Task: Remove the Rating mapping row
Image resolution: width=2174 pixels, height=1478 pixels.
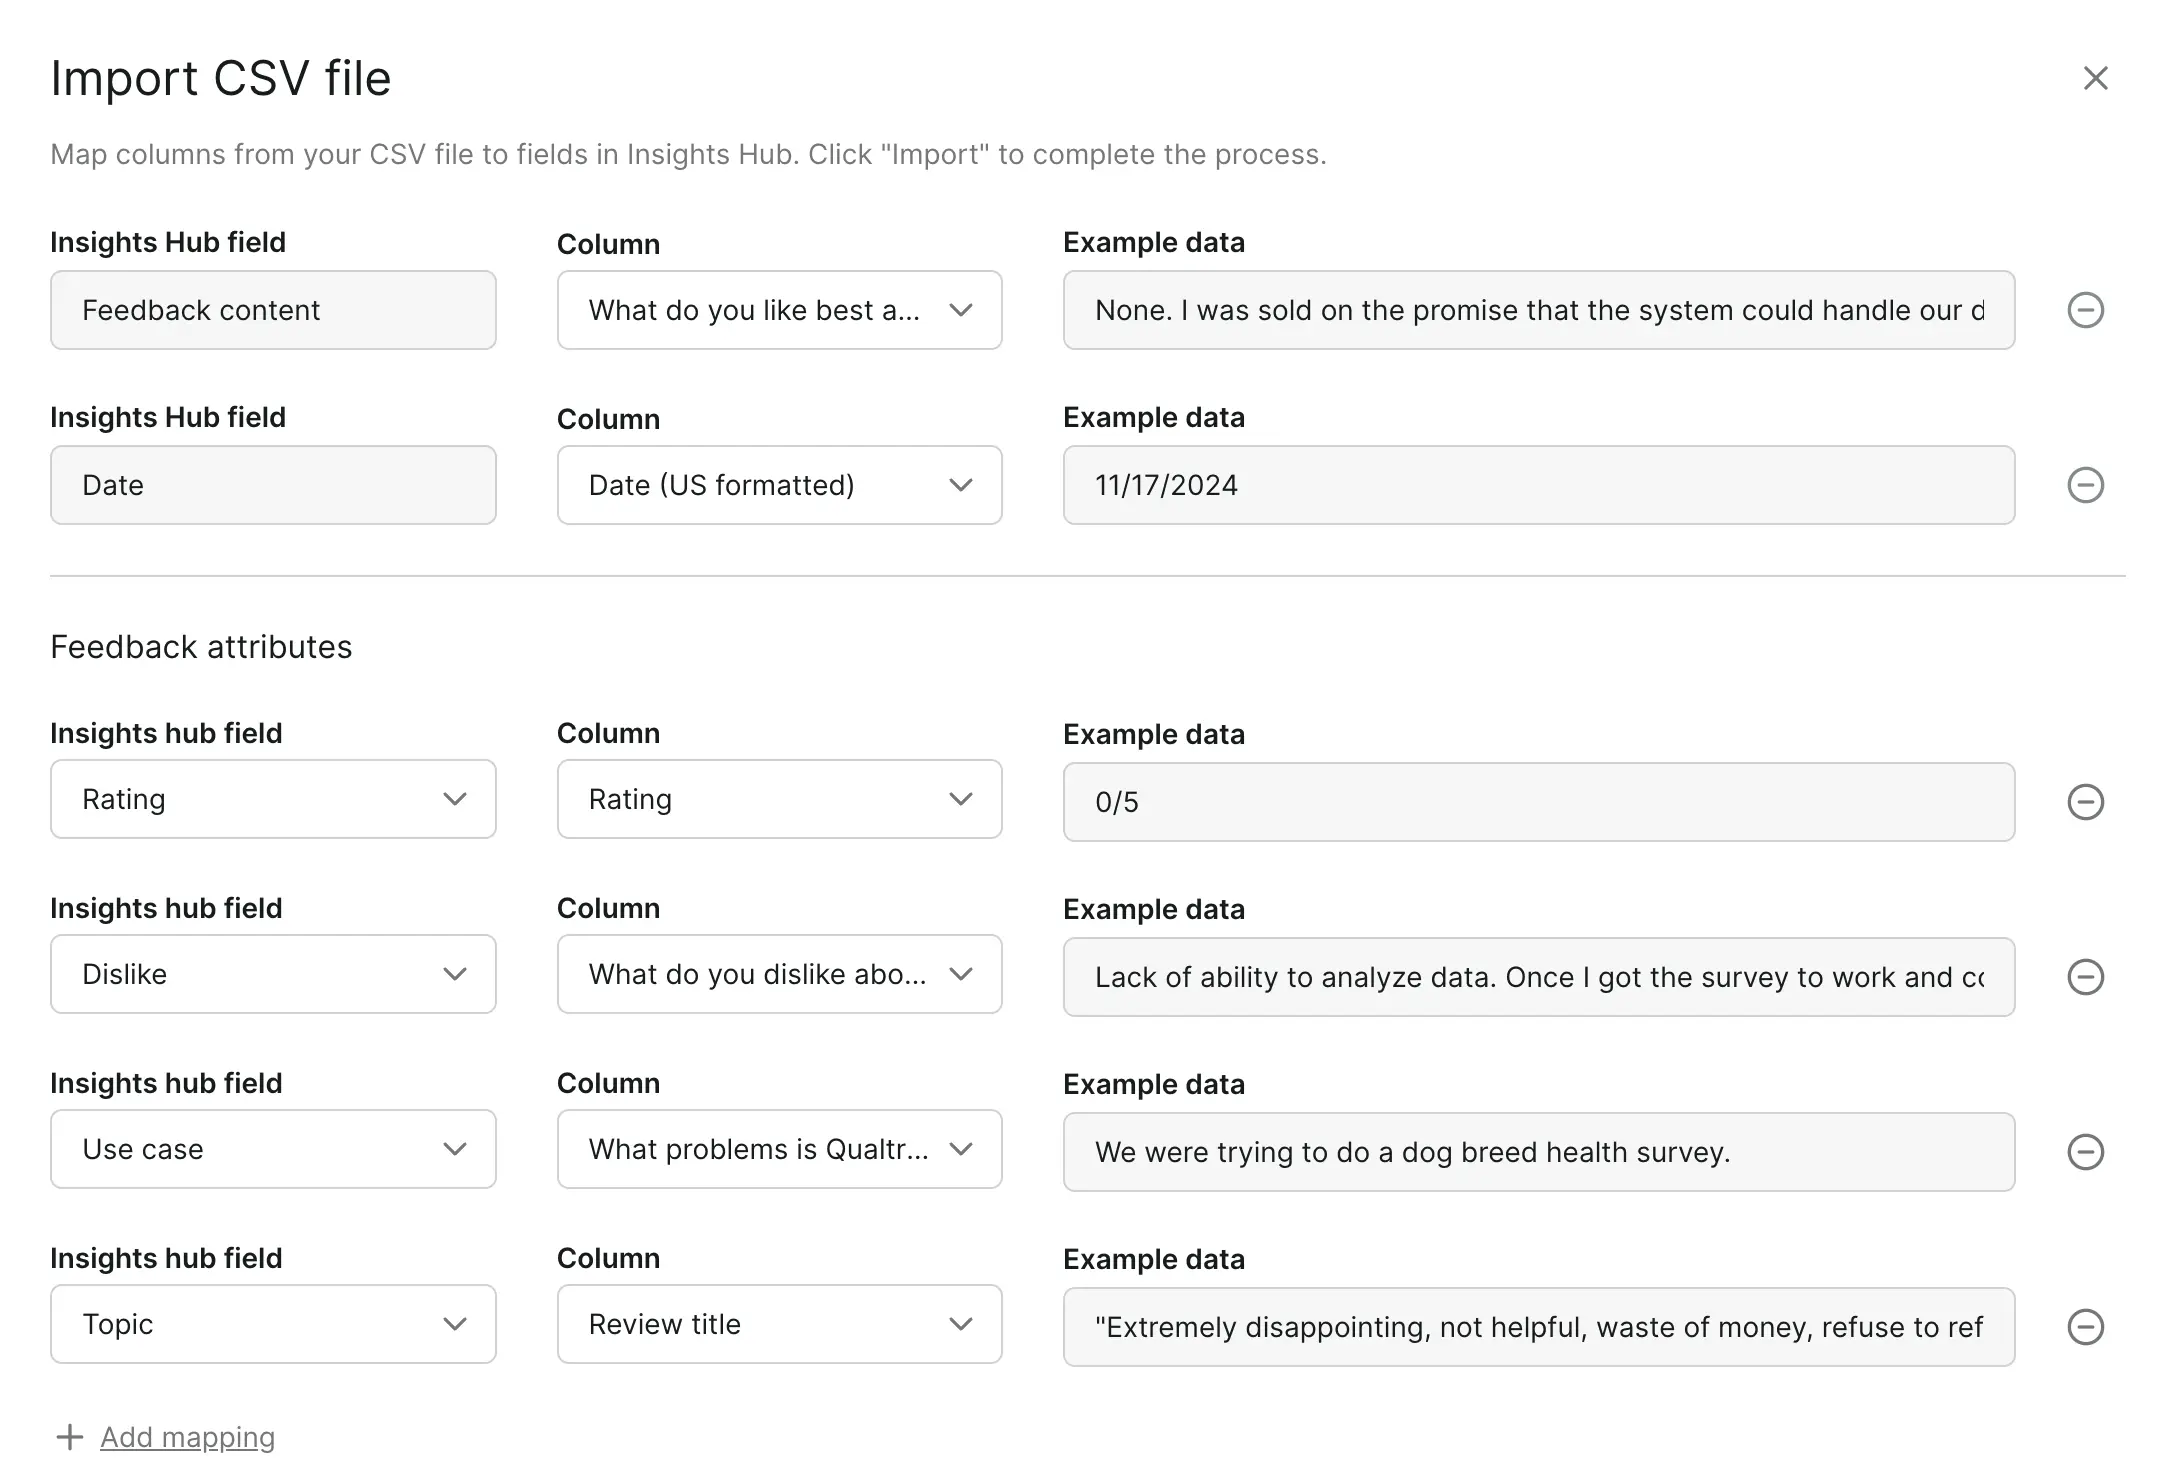Action: coord(2086,801)
